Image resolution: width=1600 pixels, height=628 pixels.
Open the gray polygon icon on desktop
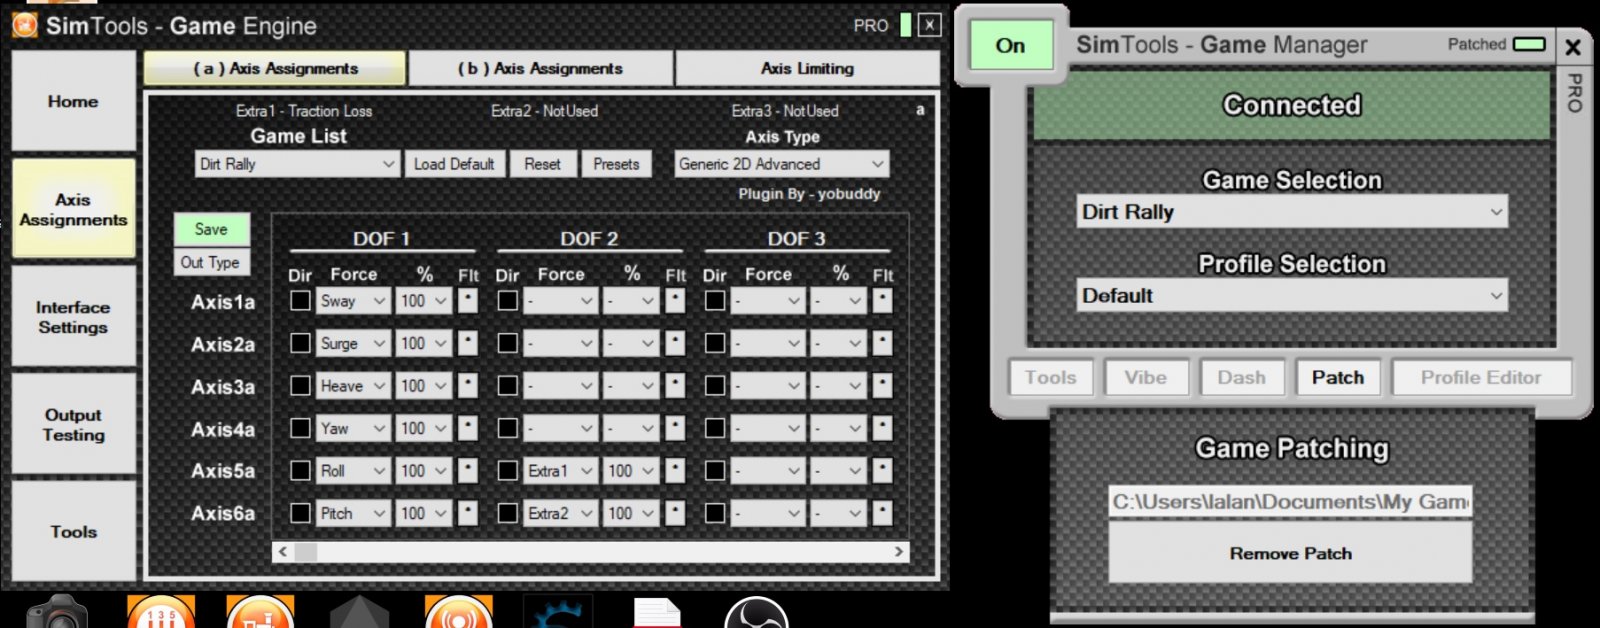click(359, 612)
